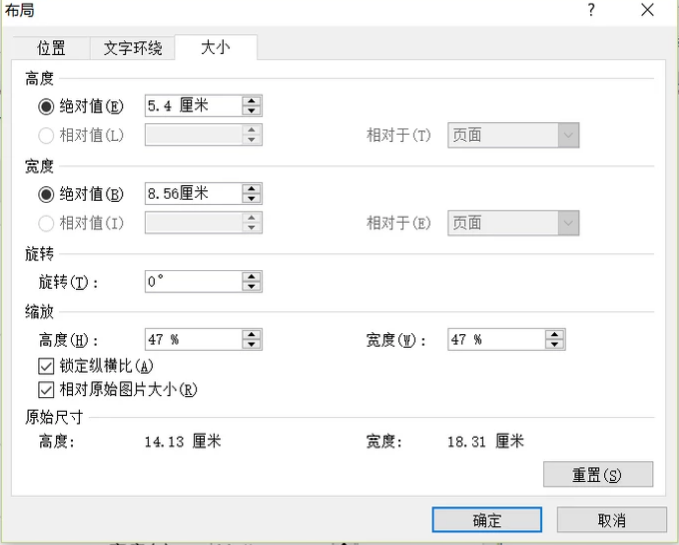Click scale width field showing 47 %
This screenshot has width=679, height=545.
496,339
